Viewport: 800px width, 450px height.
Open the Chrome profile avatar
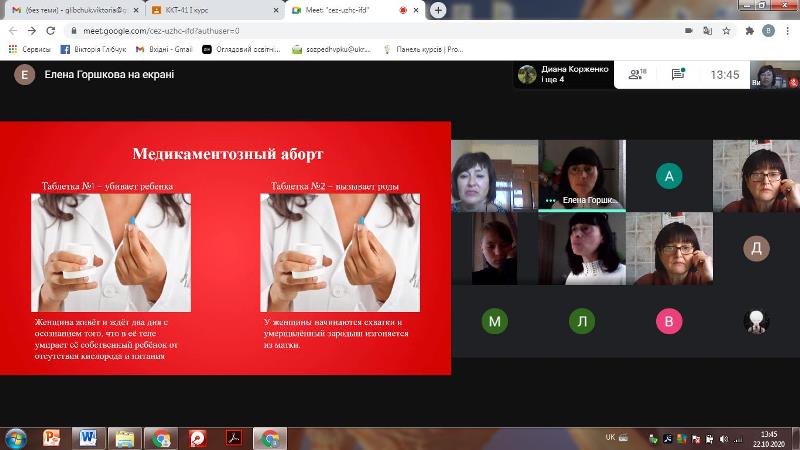click(768, 31)
